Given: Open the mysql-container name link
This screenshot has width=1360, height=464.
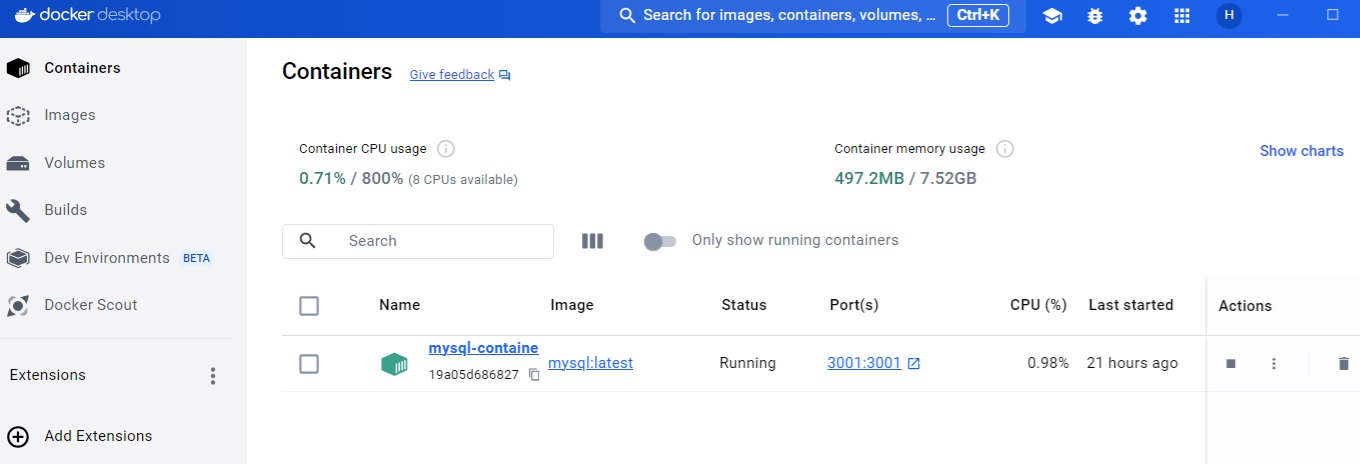Looking at the screenshot, I should coord(483,348).
